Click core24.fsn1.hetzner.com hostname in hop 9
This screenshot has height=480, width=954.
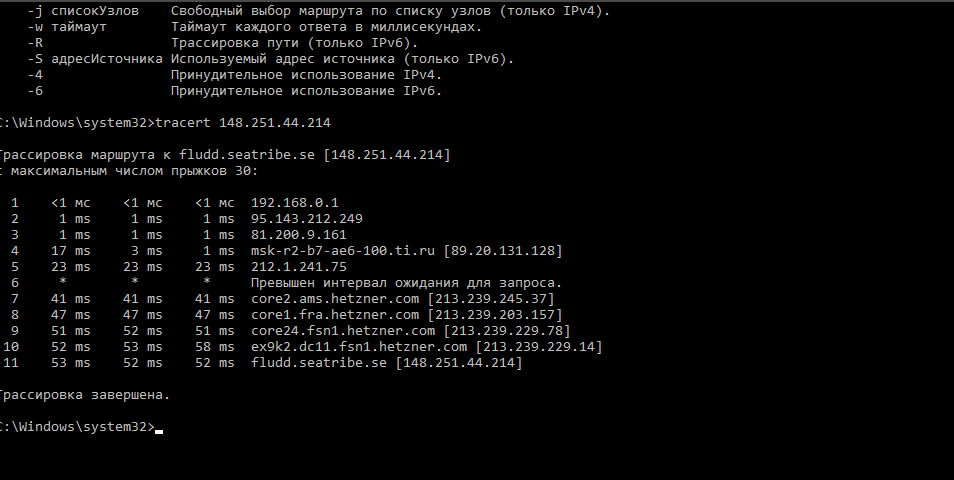pyautogui.click(x=343, y=330)
